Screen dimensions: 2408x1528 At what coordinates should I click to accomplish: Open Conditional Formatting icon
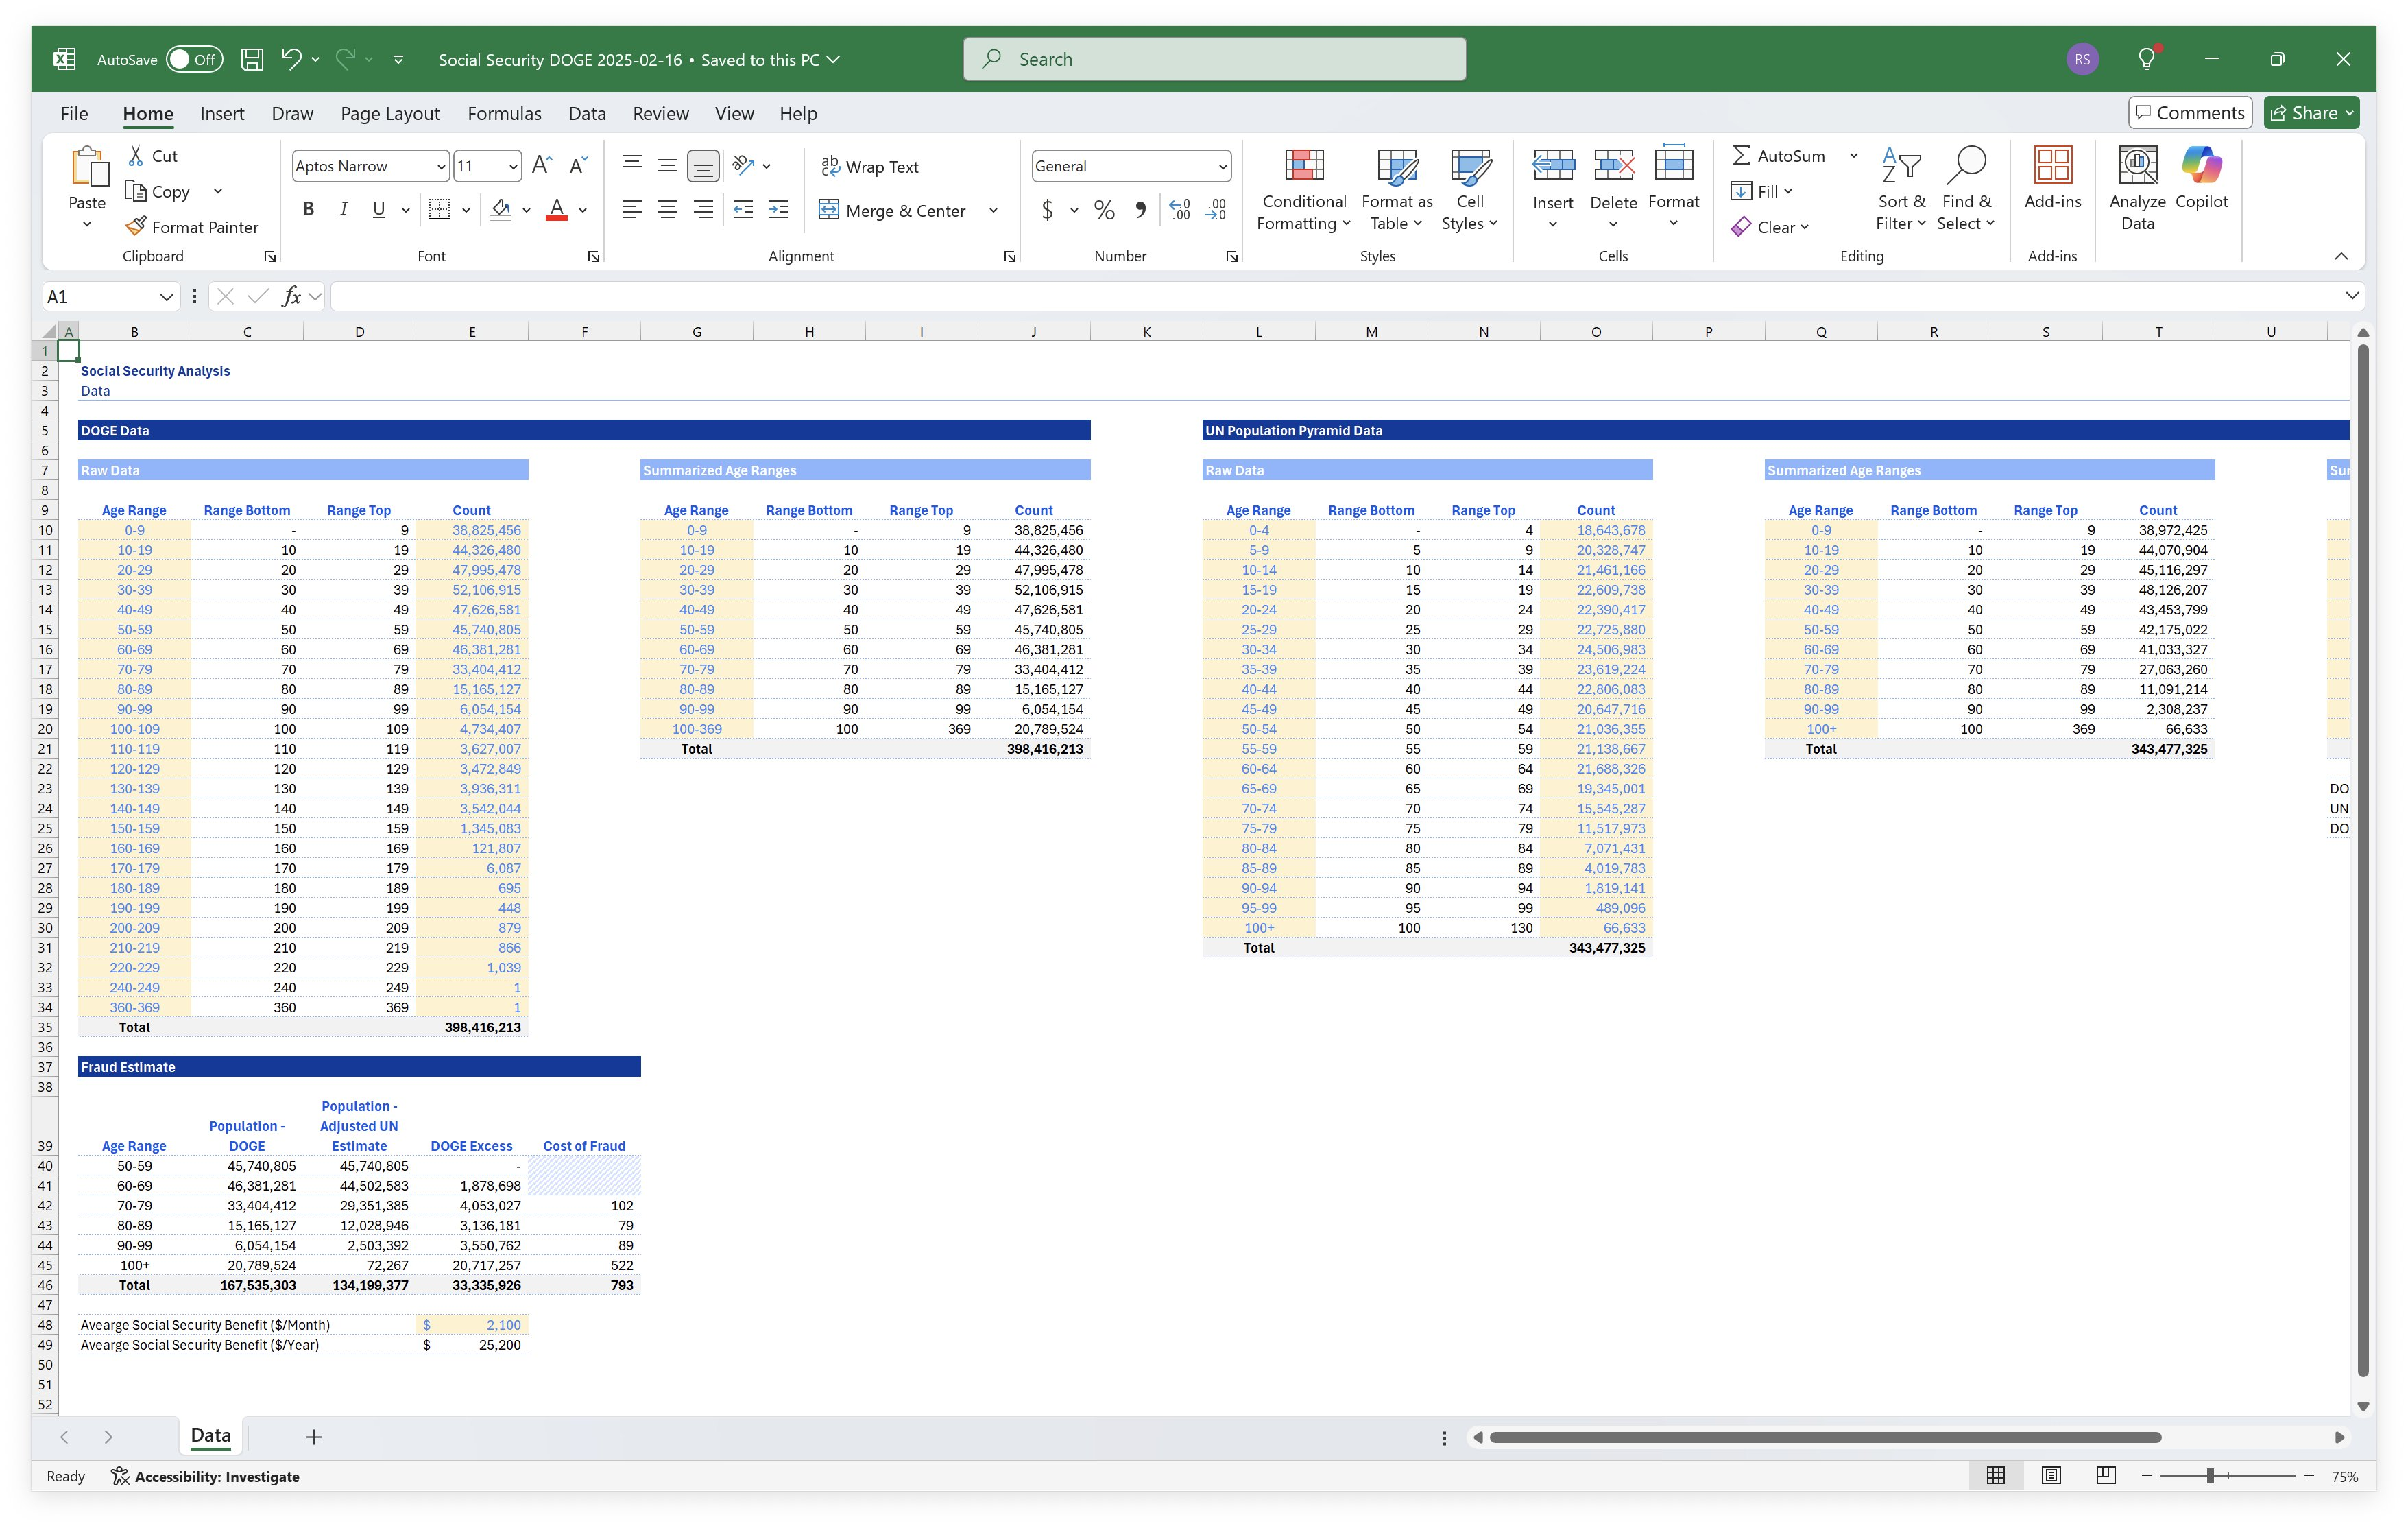coord(1304,166)
